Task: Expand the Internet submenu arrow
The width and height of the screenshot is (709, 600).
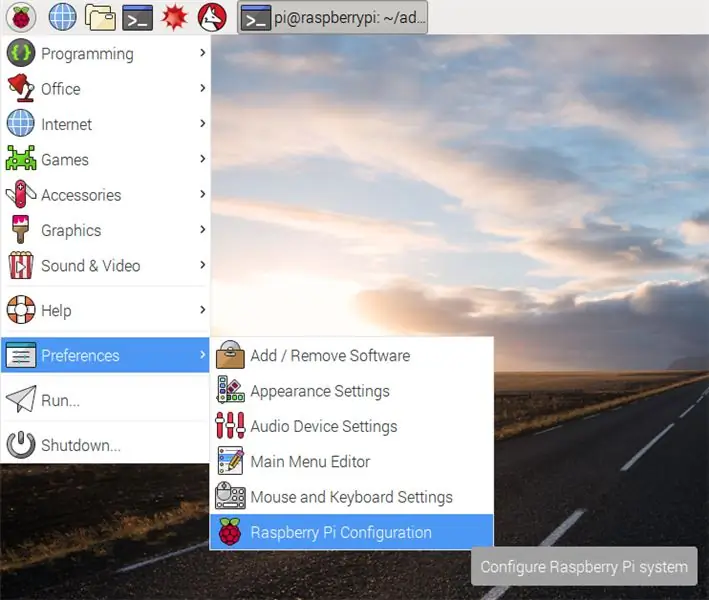Action: point(203,123)
